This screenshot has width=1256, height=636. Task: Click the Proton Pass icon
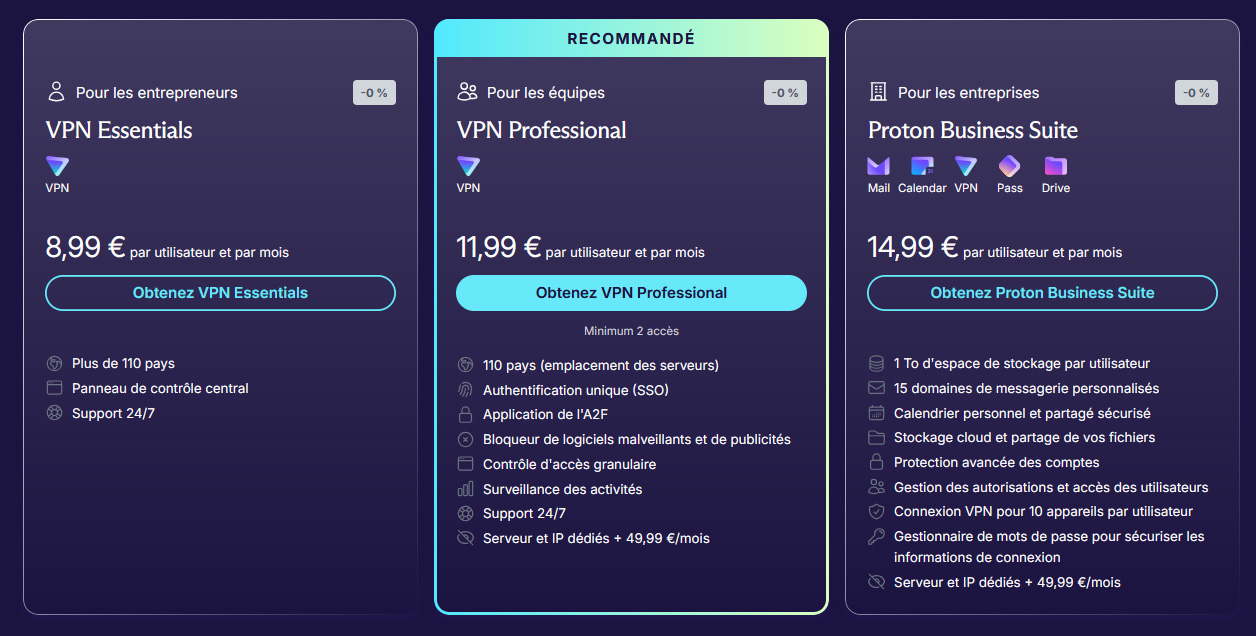pos(1009,166)
